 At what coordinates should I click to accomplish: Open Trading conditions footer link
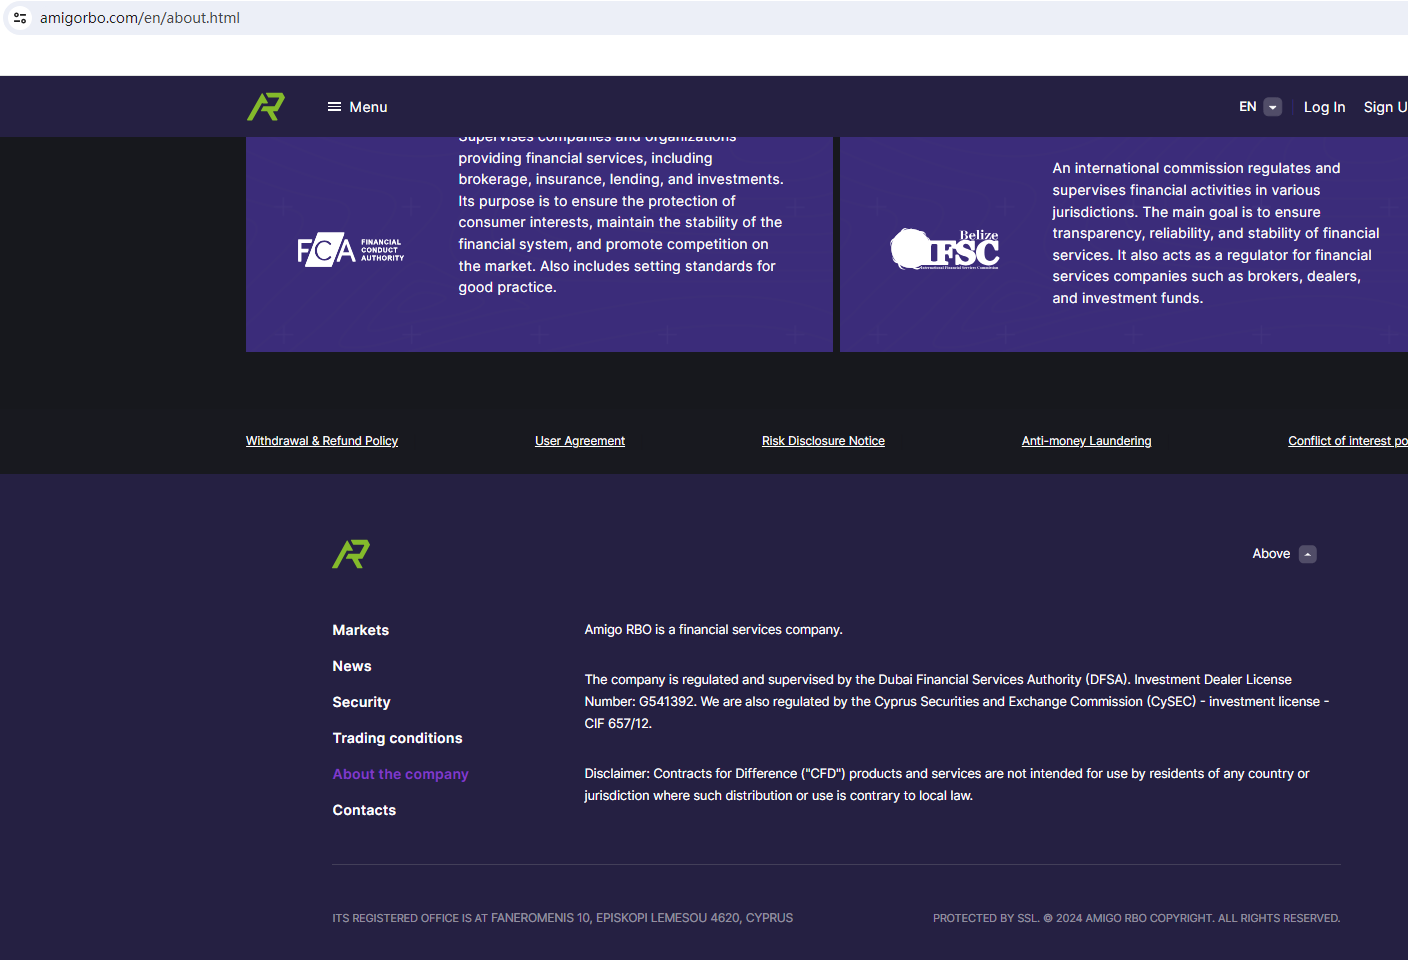point(398,738)
